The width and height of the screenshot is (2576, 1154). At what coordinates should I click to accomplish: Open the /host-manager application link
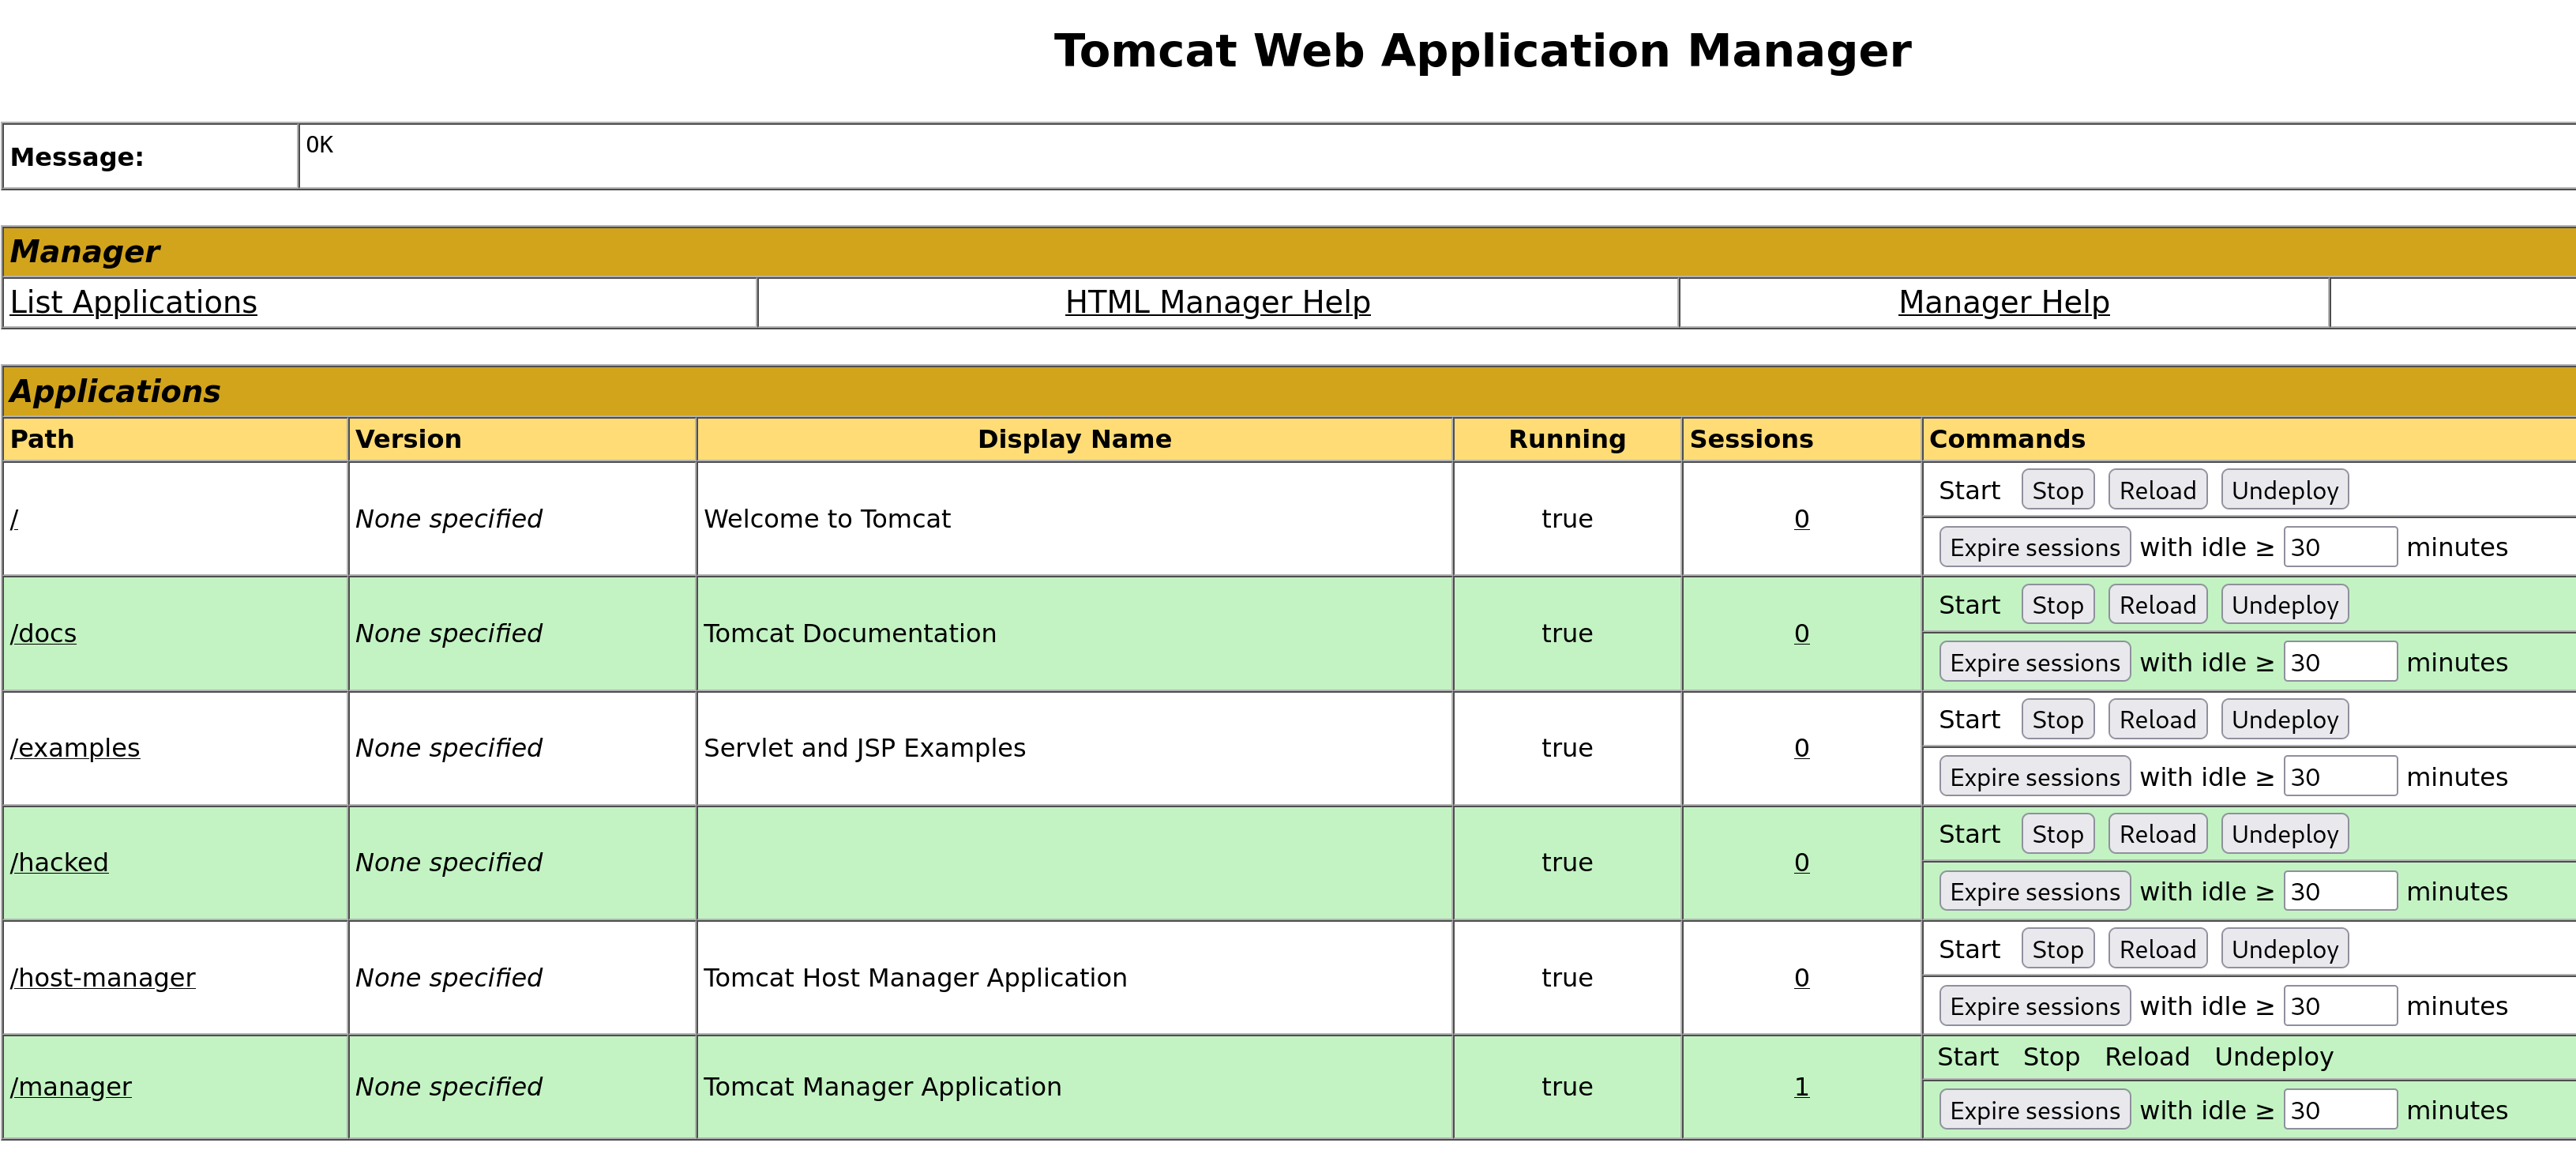click(103, 977)
